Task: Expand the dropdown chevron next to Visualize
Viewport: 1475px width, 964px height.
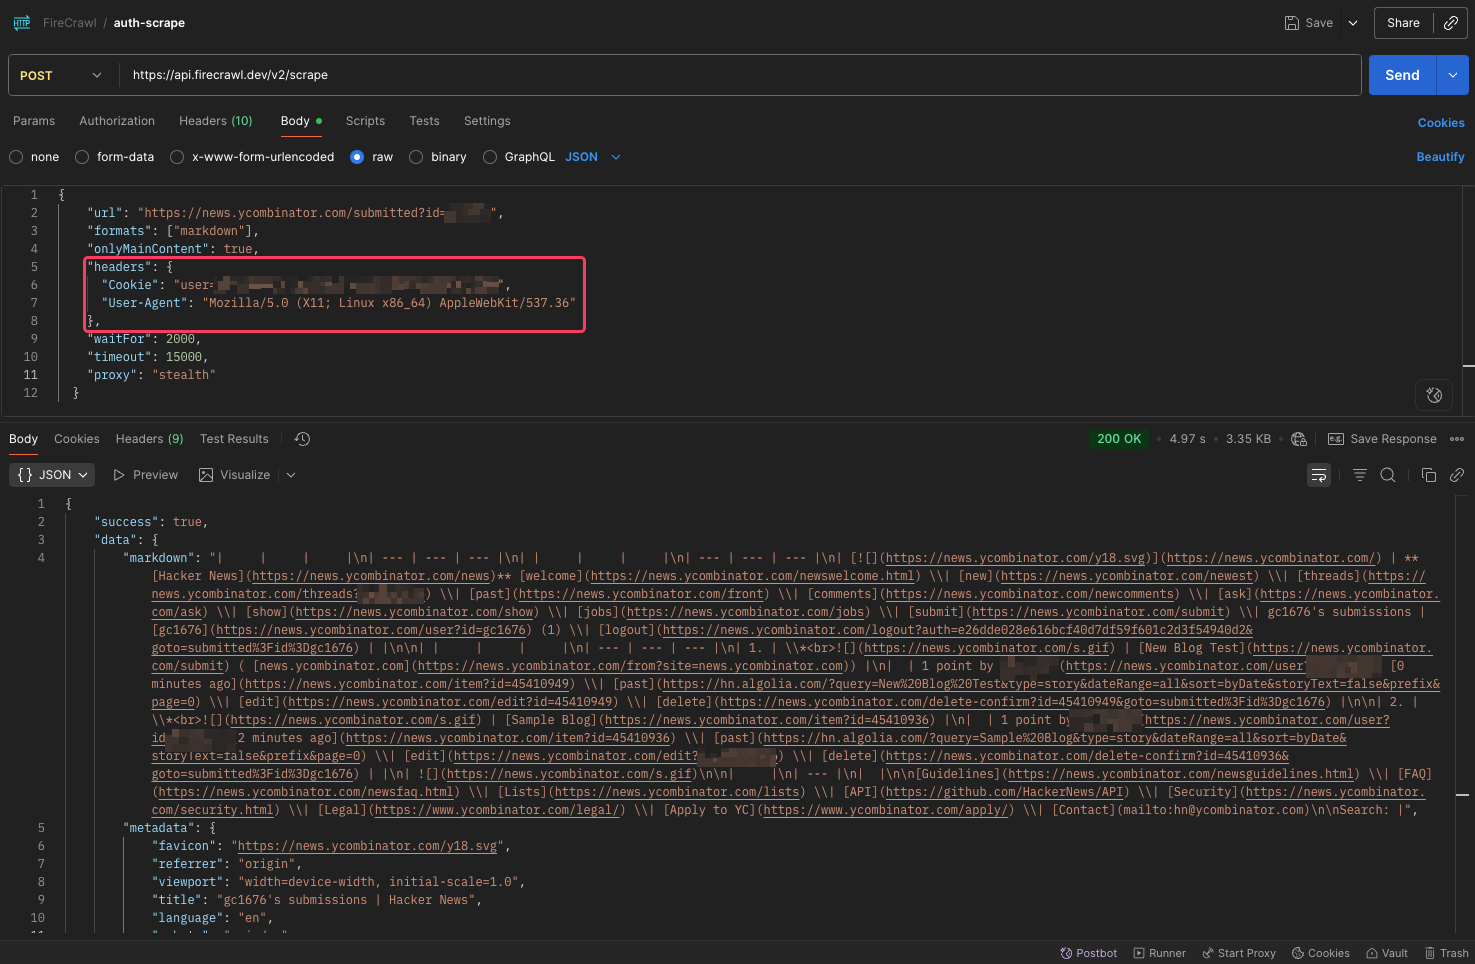Action: (x=291, y=475)
